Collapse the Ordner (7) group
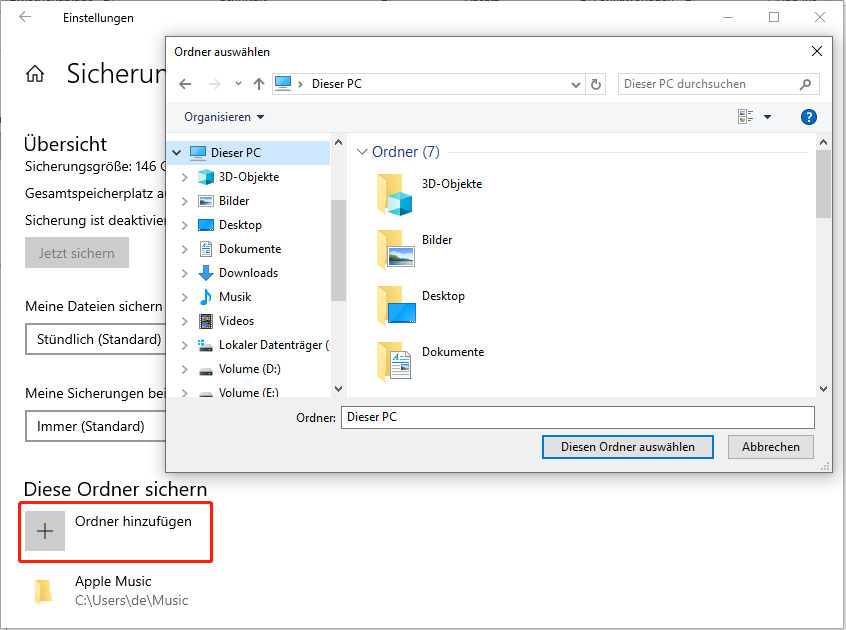 pyautogui.click(x=363, y=152)
